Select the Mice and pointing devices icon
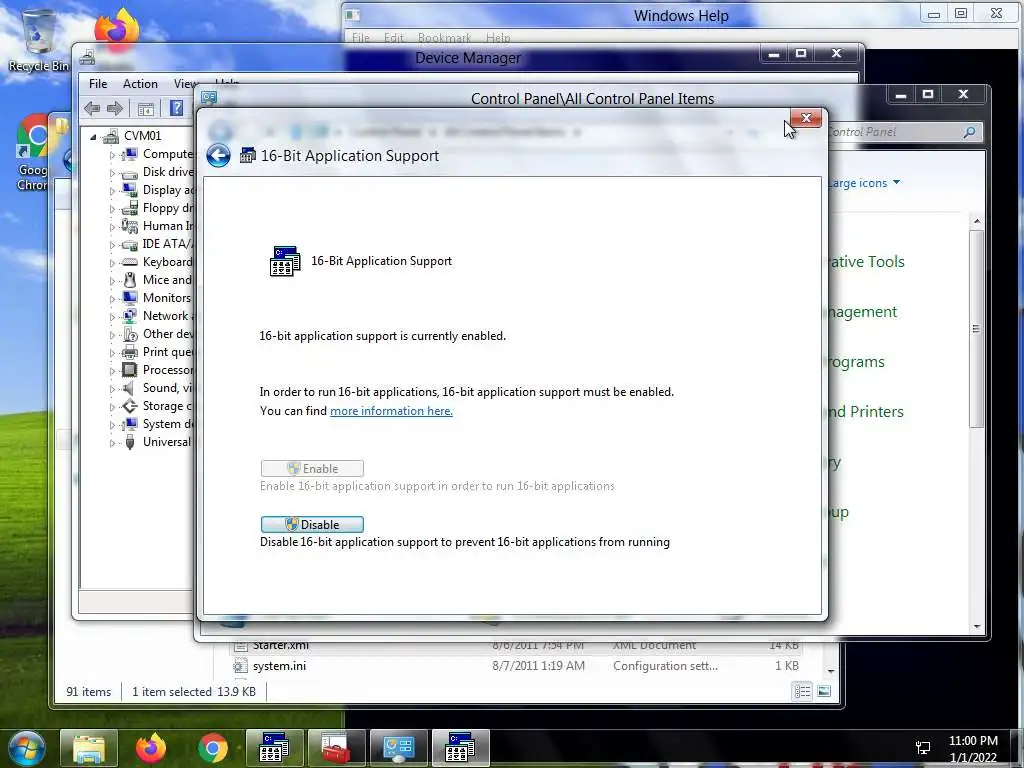The image size is (1024, 768). click(129, 280)
